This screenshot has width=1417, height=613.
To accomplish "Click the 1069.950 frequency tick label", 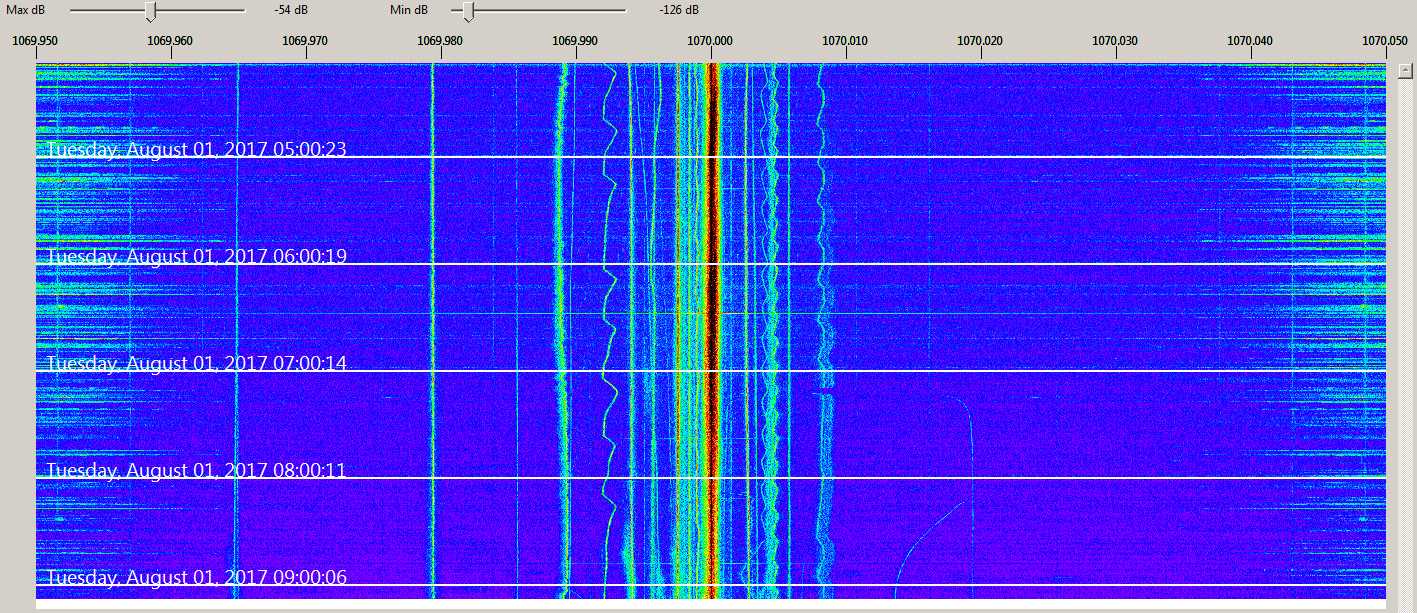I will coord(35,41).
